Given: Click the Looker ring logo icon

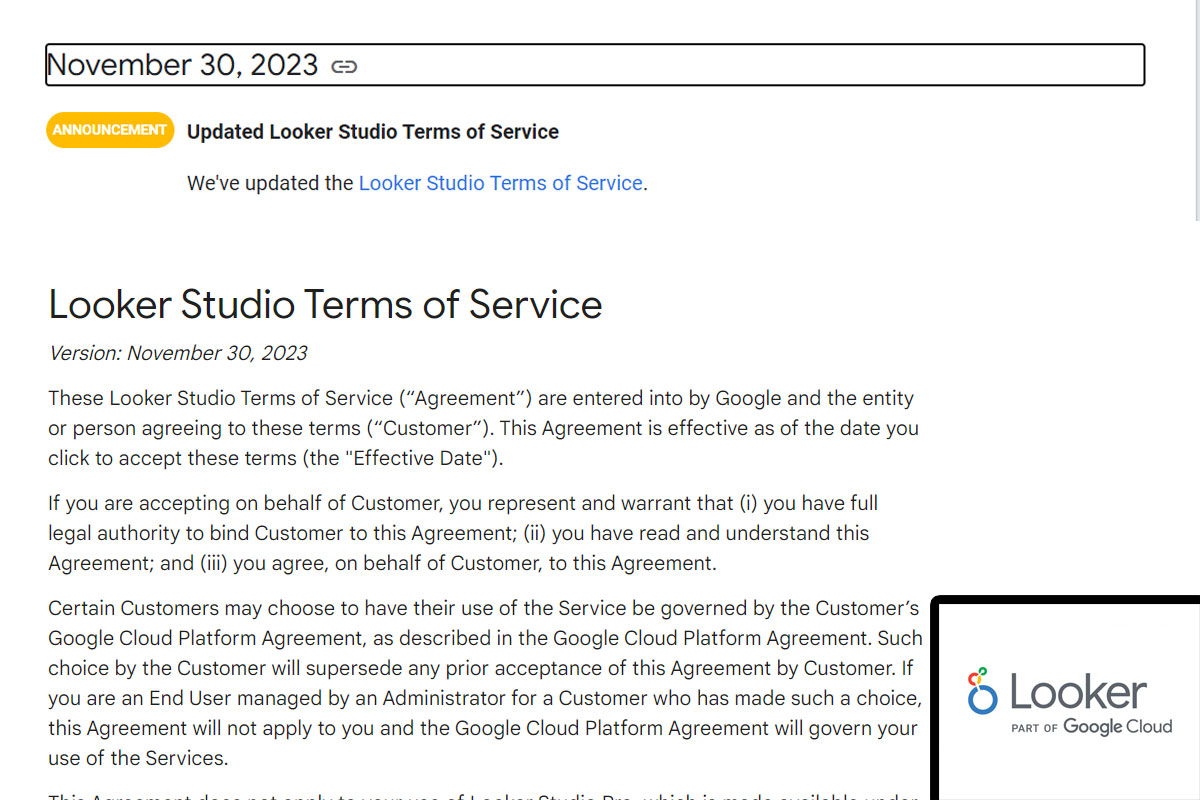Looking at the screenshot, I should [982, 691].
